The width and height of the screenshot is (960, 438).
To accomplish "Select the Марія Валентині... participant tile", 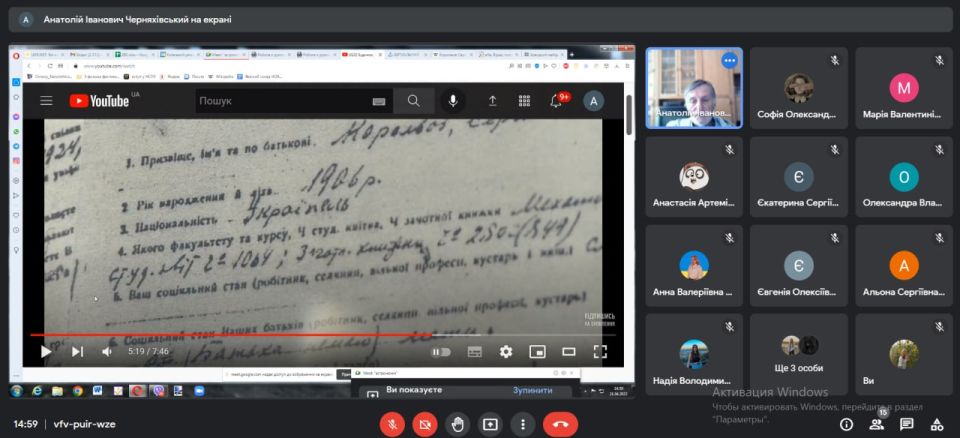I will (904, 88).
